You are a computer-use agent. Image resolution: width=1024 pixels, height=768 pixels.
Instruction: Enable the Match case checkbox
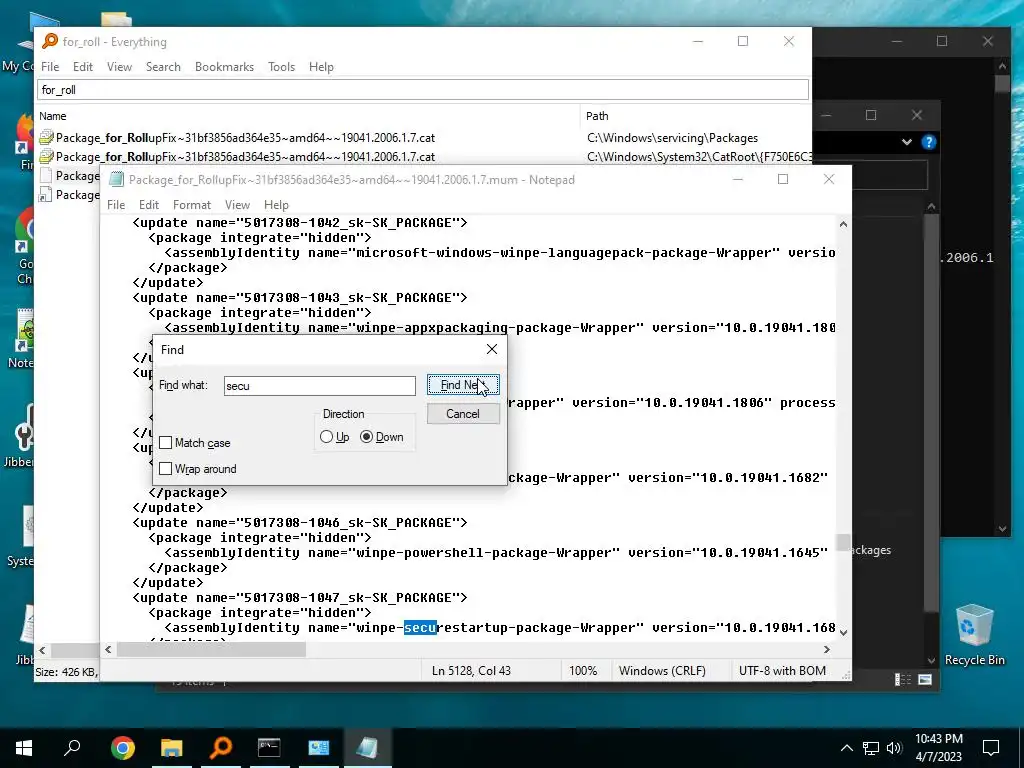point(166,443)
